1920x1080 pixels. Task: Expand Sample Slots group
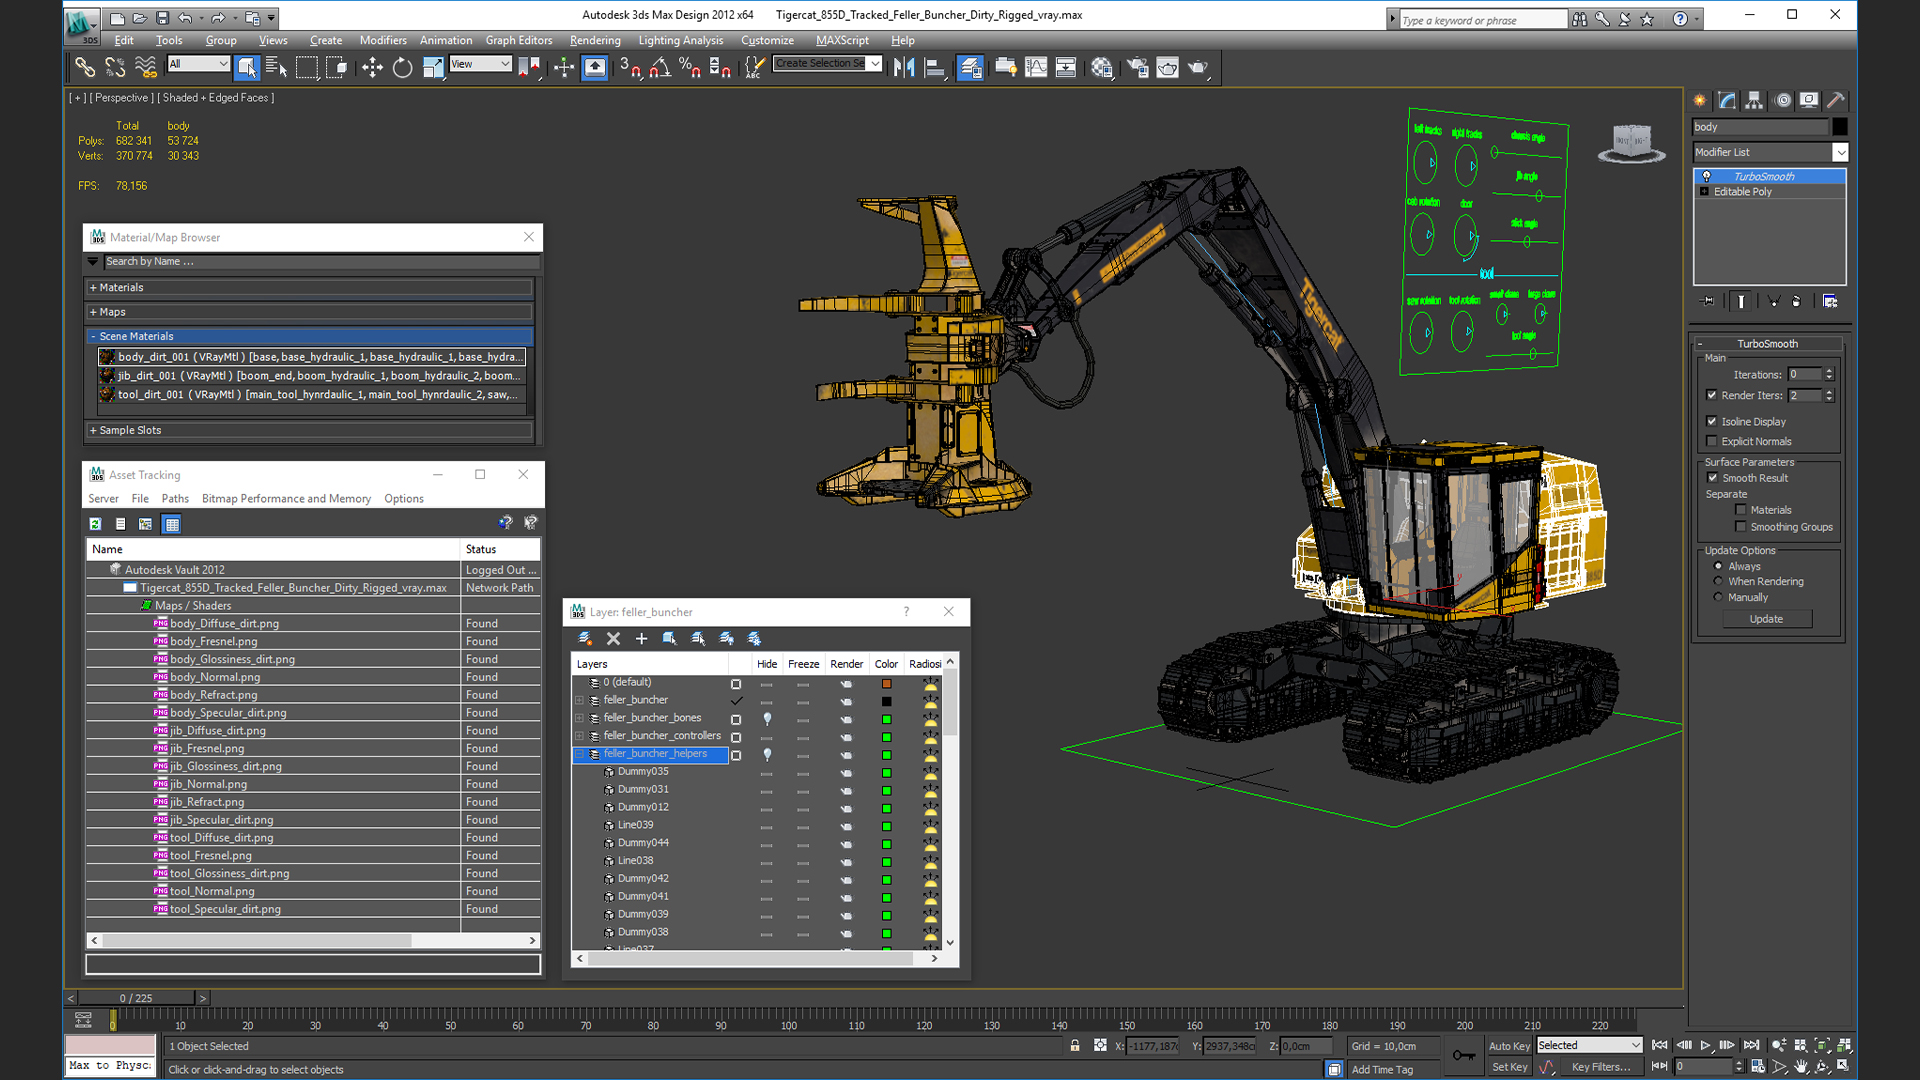94,430
